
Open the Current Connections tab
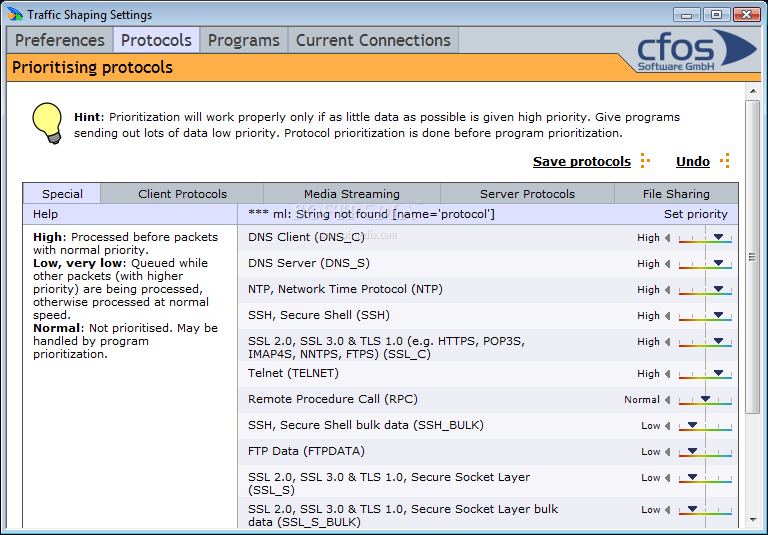point(373,40)
